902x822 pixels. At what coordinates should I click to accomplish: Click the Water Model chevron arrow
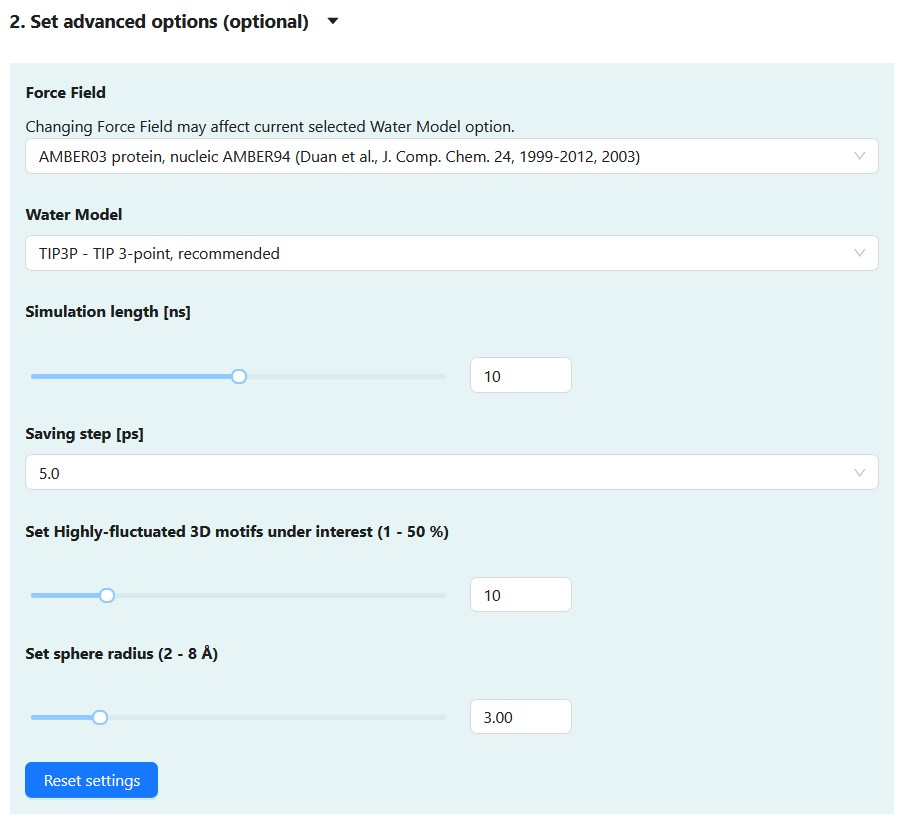[x=859, y=253]
